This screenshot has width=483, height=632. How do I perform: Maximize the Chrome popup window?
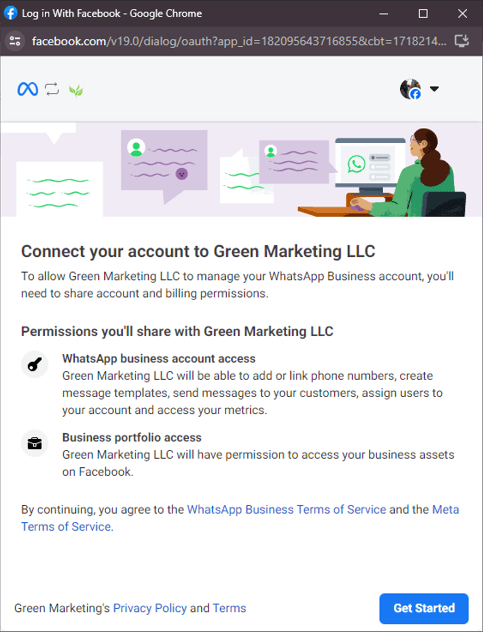[x=423, y=13]
